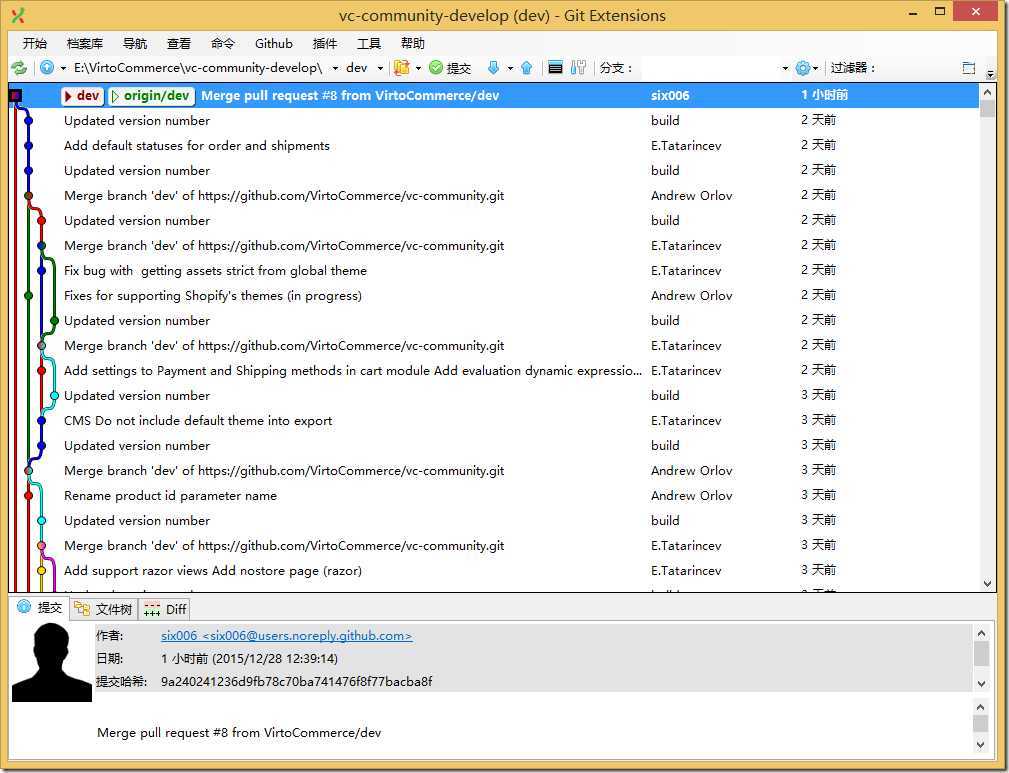Select commit 'CMS Do not include default theme'
Screen dimensions: 1009x773
495,420
